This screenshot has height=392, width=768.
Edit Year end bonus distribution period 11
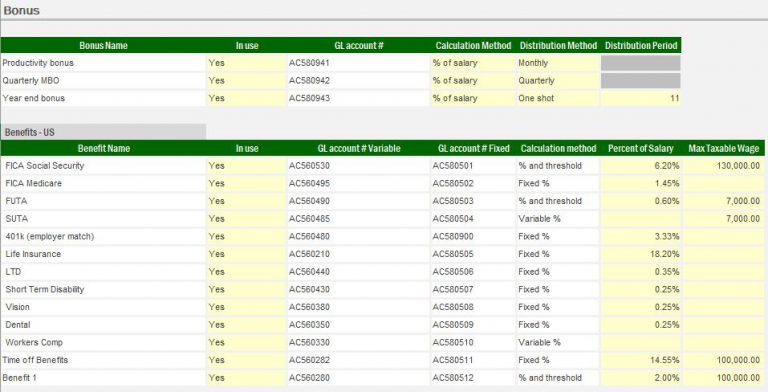click(641, 98)
